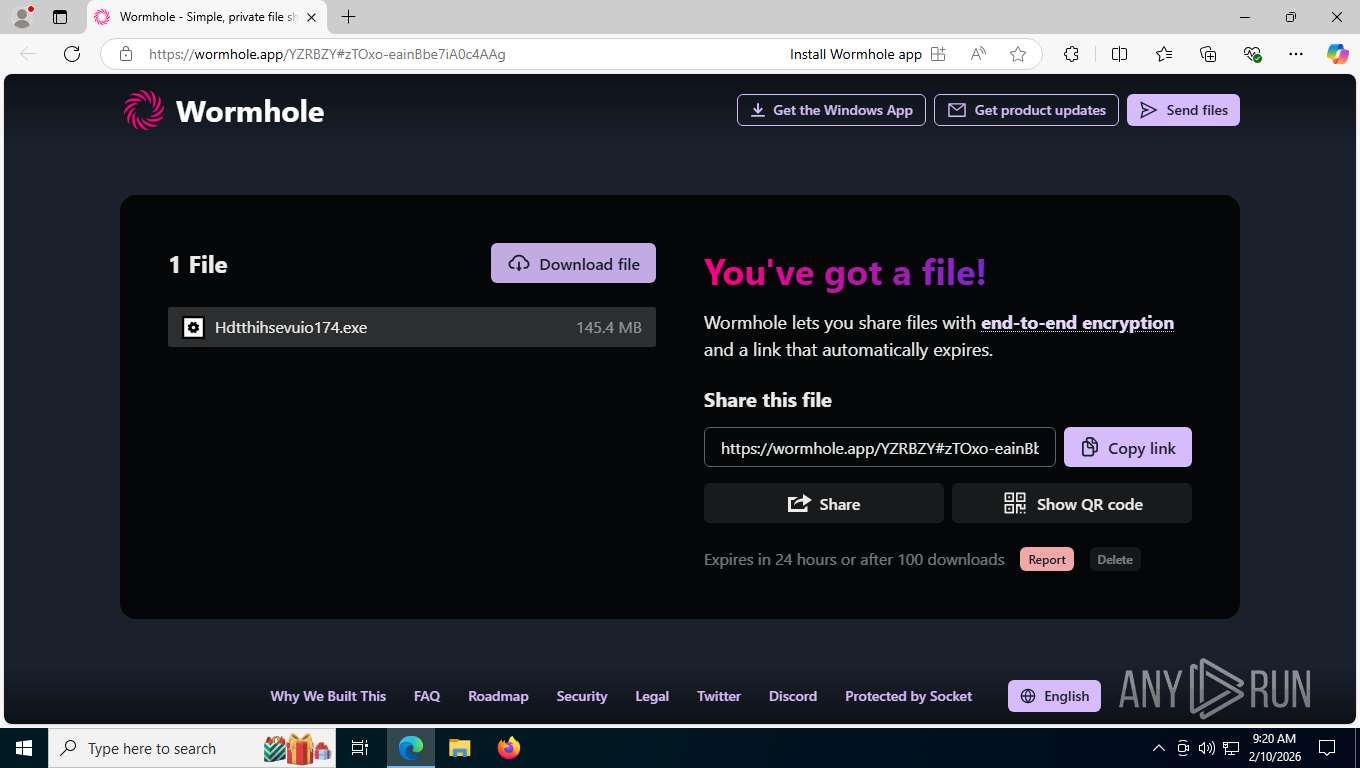The height and width of the screenshot is (768, 1360).
Task: Open Read aloud in address bar
Action: [x=978, y=54]
